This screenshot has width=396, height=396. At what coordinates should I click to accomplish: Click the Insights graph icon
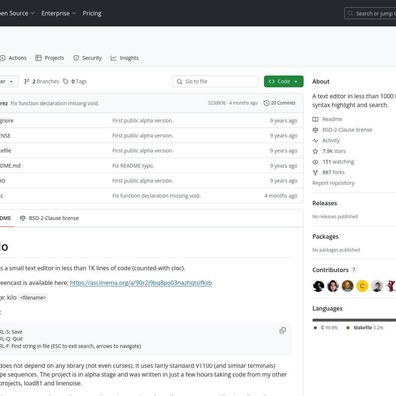(114, 58)
